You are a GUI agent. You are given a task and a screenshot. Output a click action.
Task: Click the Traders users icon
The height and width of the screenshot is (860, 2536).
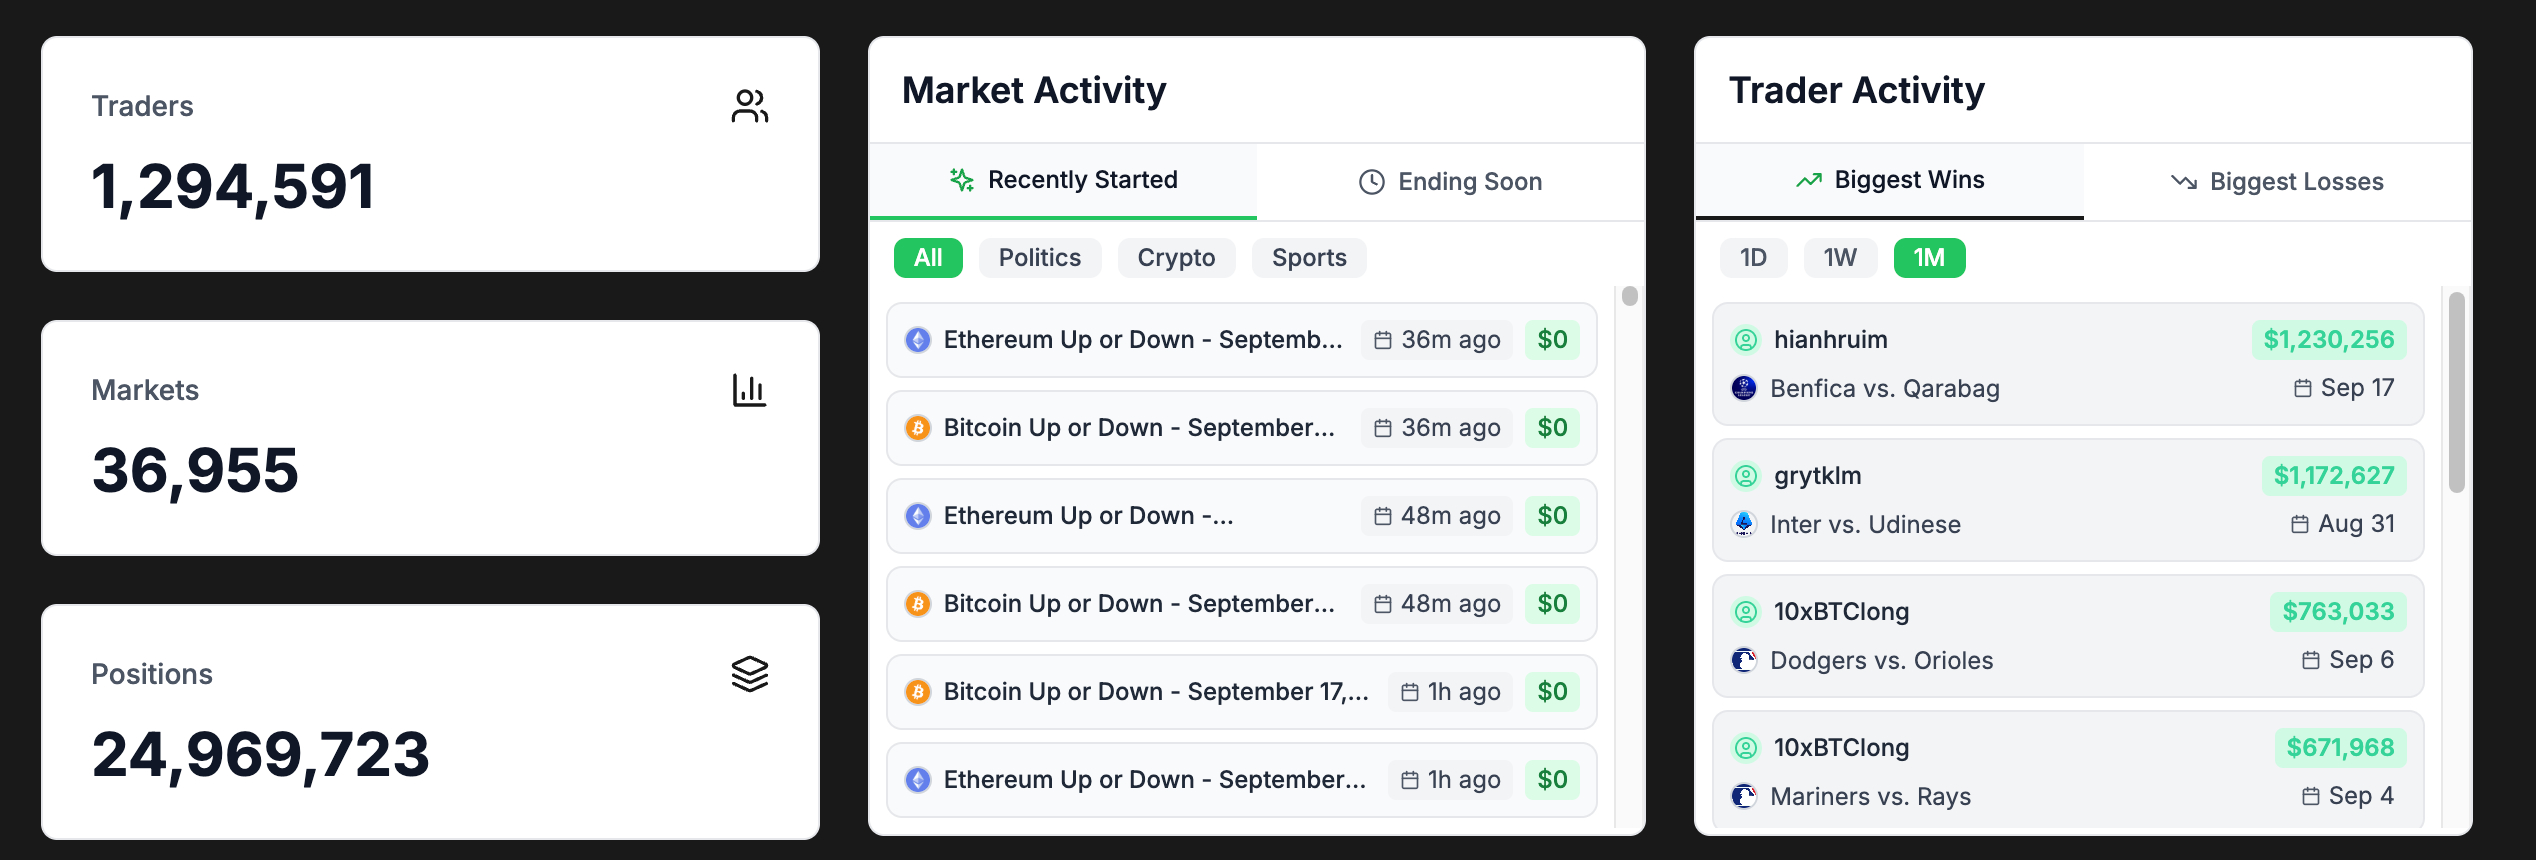(749, 106)
